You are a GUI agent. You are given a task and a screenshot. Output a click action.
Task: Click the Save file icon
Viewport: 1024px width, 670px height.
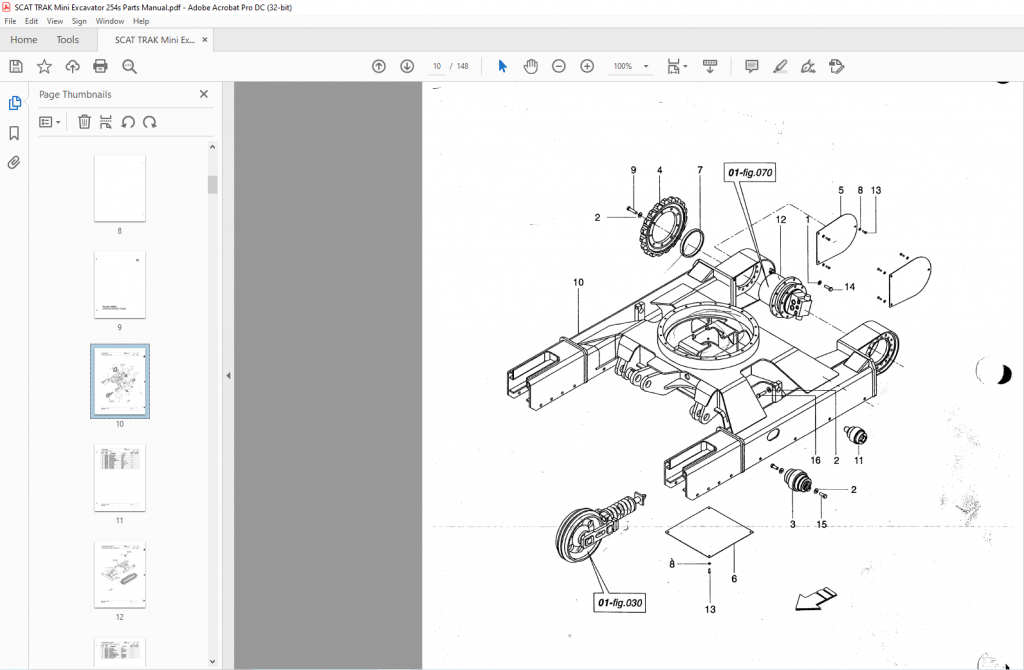click(16, 66)
